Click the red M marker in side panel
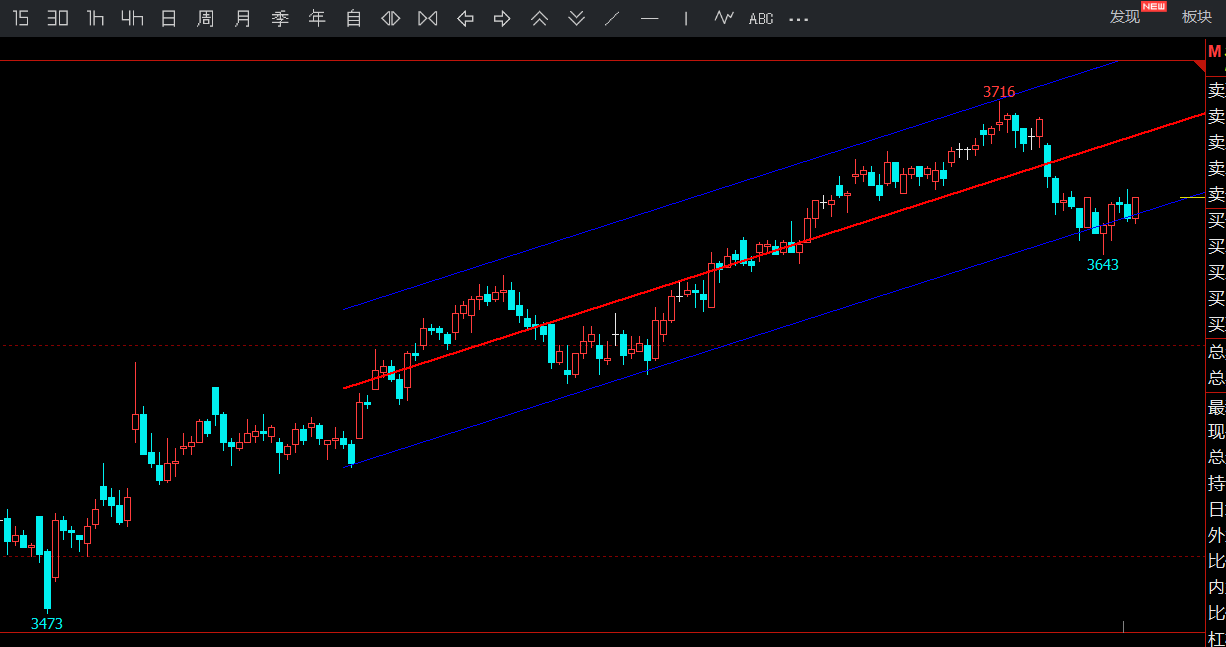 coord(1216,51)
